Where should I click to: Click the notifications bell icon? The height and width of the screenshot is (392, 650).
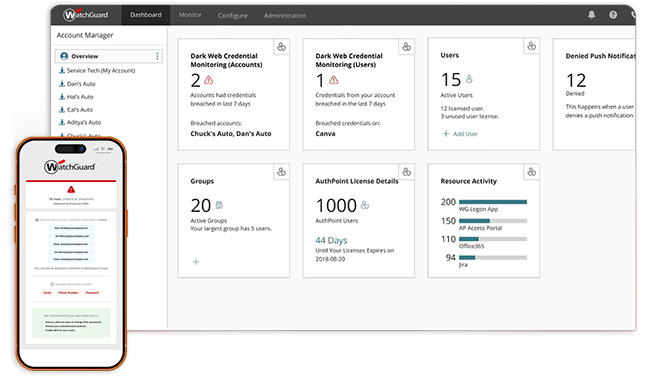[x=592, y=15]
